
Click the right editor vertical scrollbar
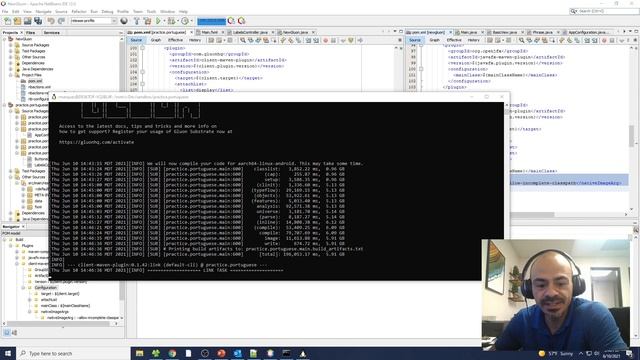pos(631,135)
